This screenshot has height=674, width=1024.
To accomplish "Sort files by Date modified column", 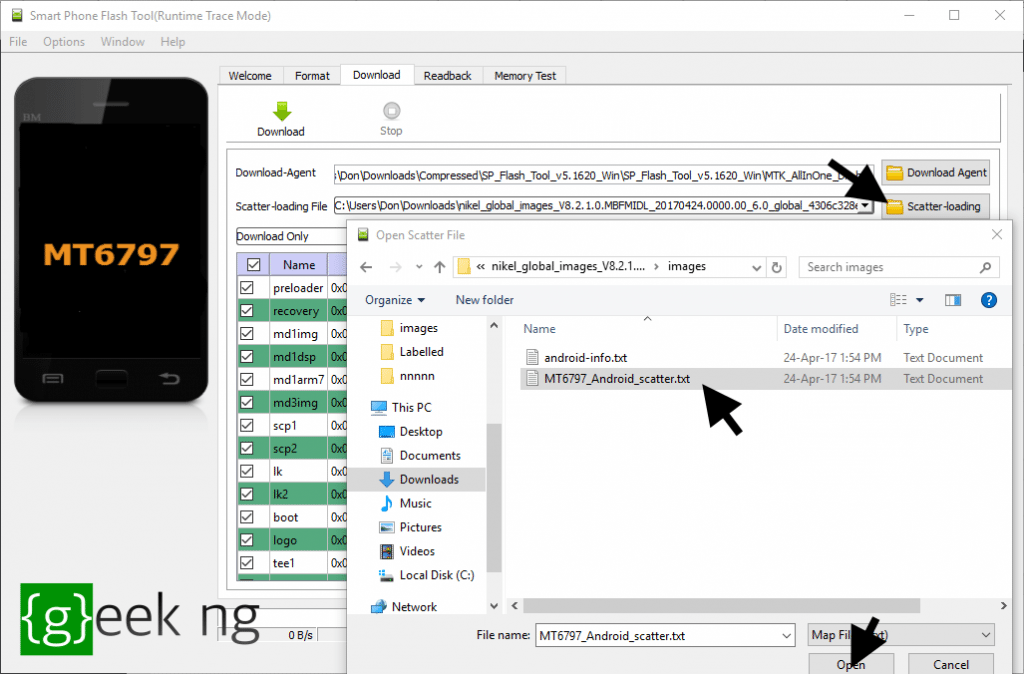I will 821,329.
